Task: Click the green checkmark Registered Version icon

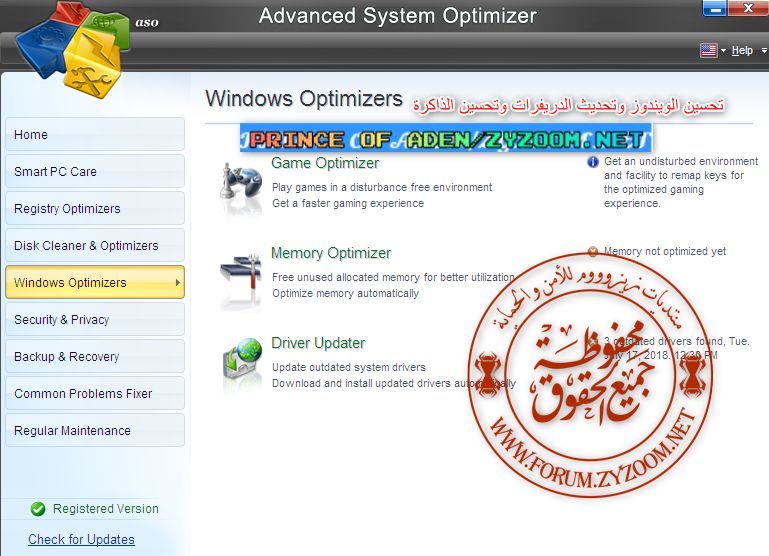Action: pyautogui.click(x=38, y=509)
